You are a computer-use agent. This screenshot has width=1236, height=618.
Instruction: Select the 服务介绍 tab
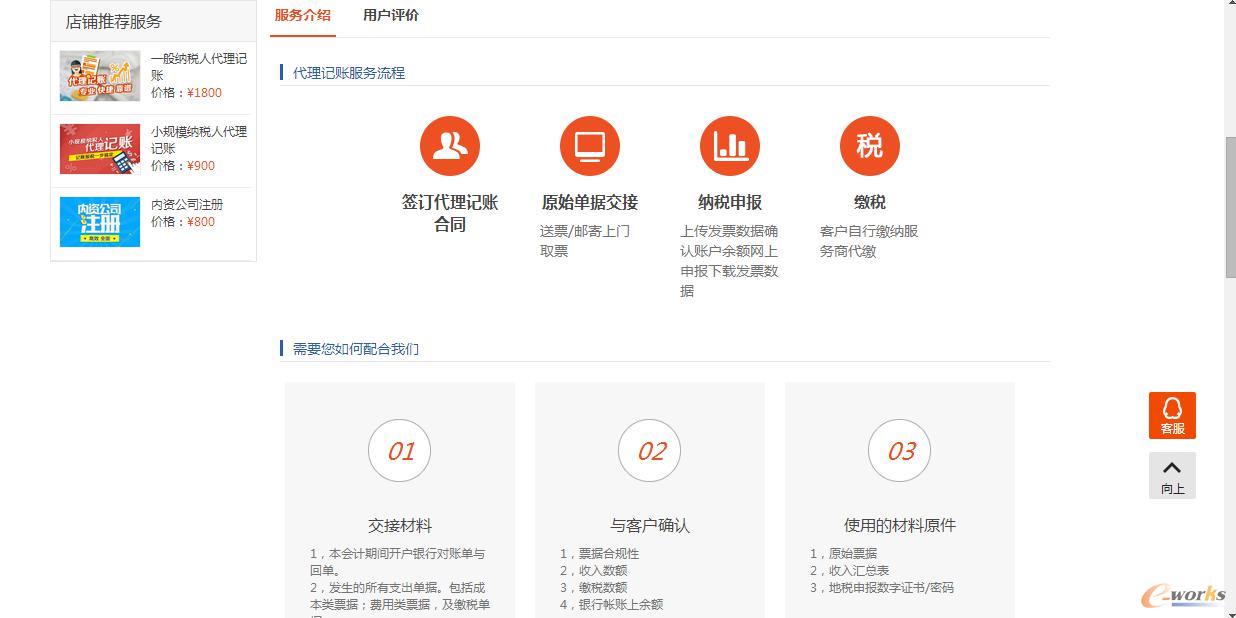pos(302,15)
